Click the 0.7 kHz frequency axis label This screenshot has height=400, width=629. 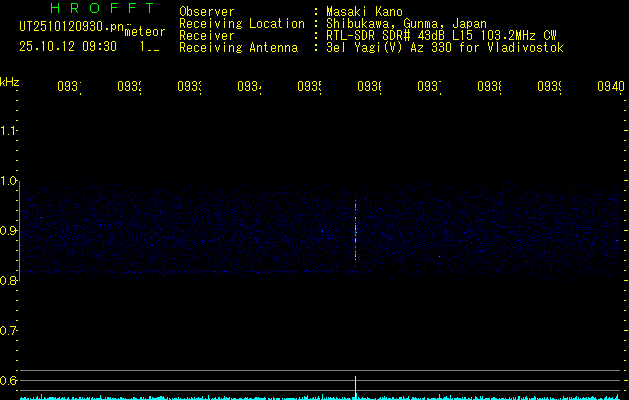[x=8, y=331]
